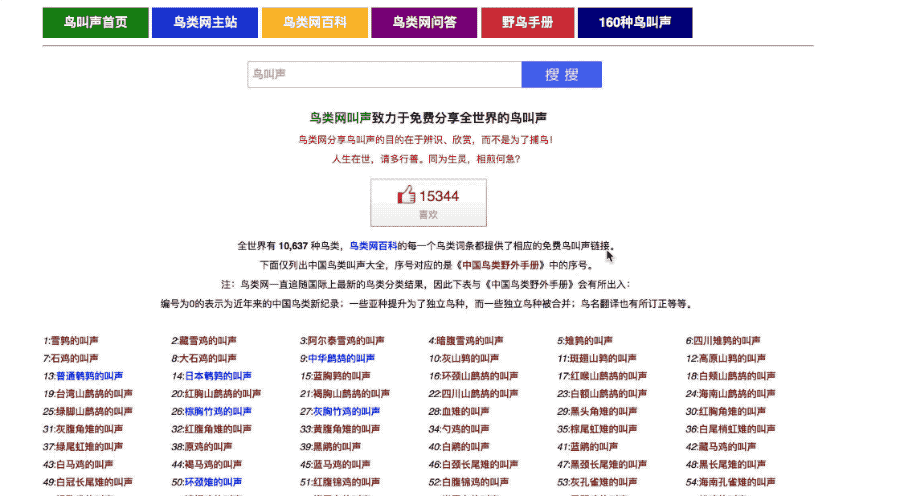The height and width of the screenshot is (496, 900).
Task: Open 38:原鸡的叫声 link
Action: coord(201,447)
